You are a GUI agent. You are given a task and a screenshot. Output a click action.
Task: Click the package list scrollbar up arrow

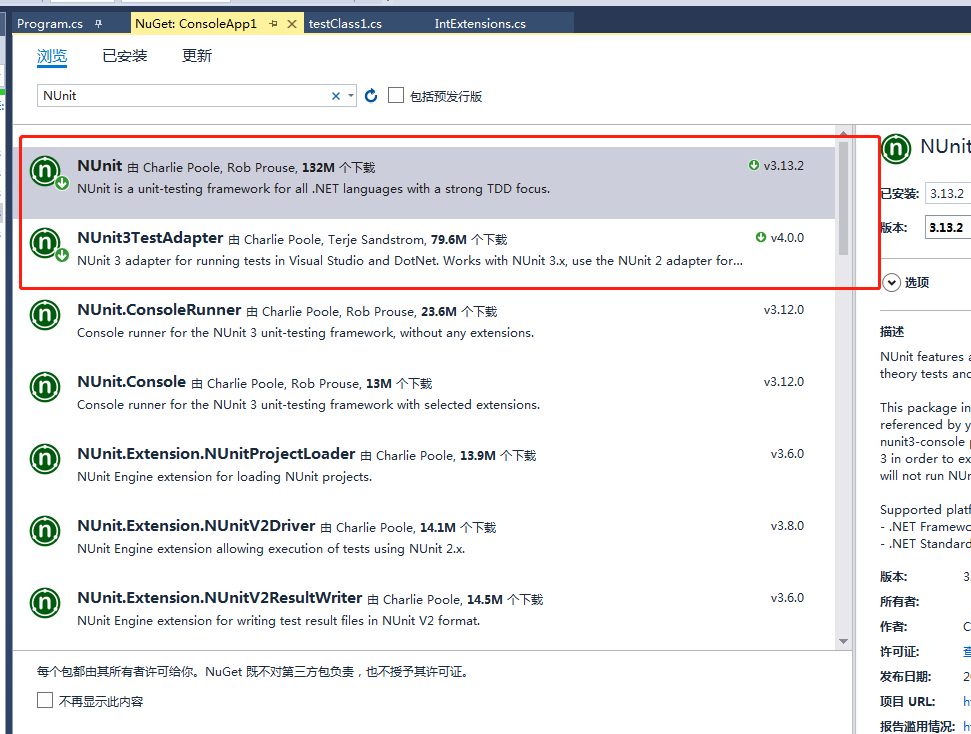843,133
